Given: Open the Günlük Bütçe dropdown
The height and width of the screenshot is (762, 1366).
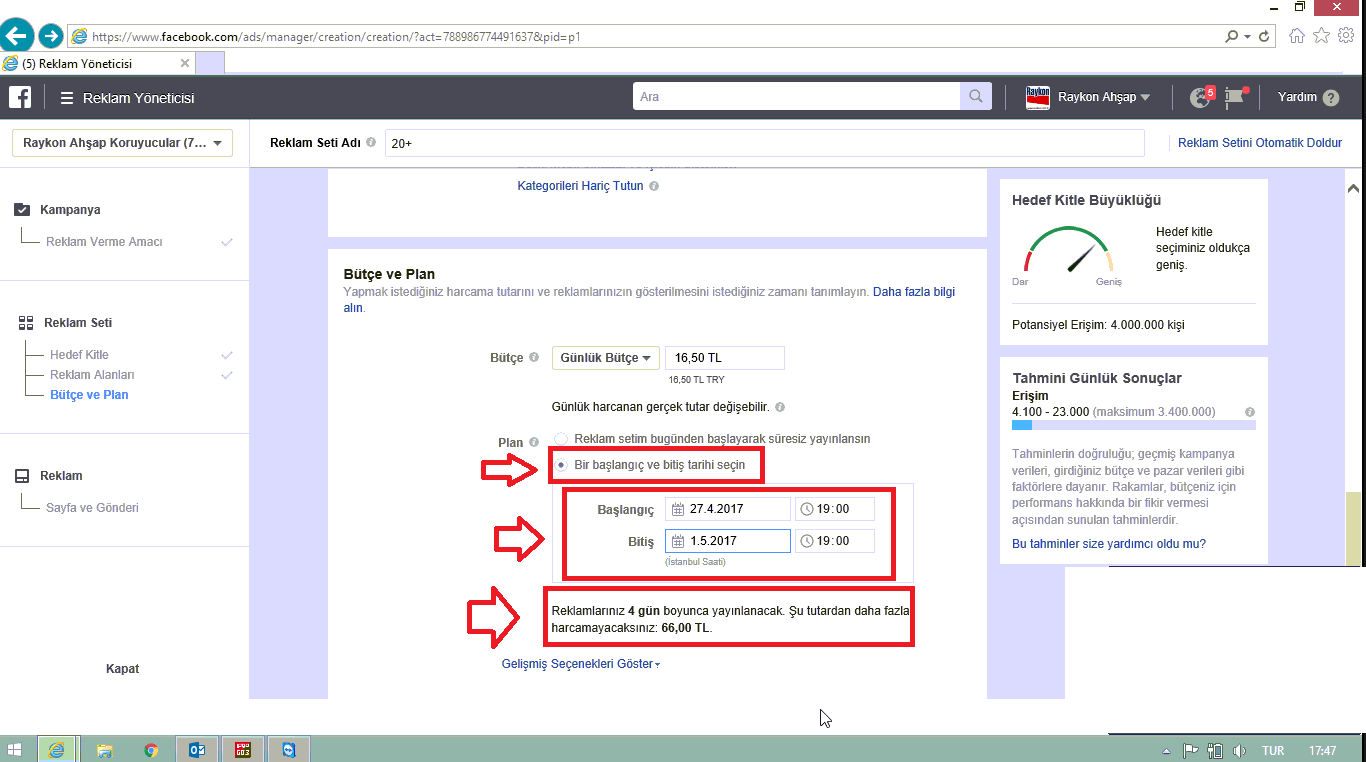Looking at the screenshot, I should pyautogui.click(x=605, y=358).
